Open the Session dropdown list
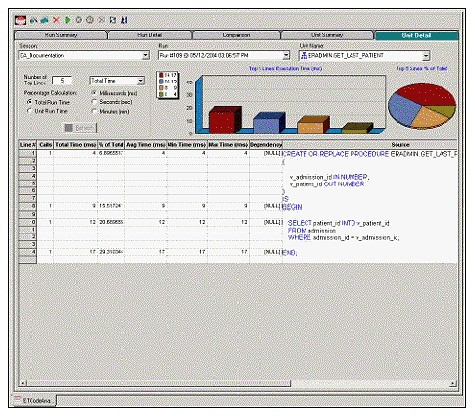This screenshot has width=475, height=416. (146, 55)
